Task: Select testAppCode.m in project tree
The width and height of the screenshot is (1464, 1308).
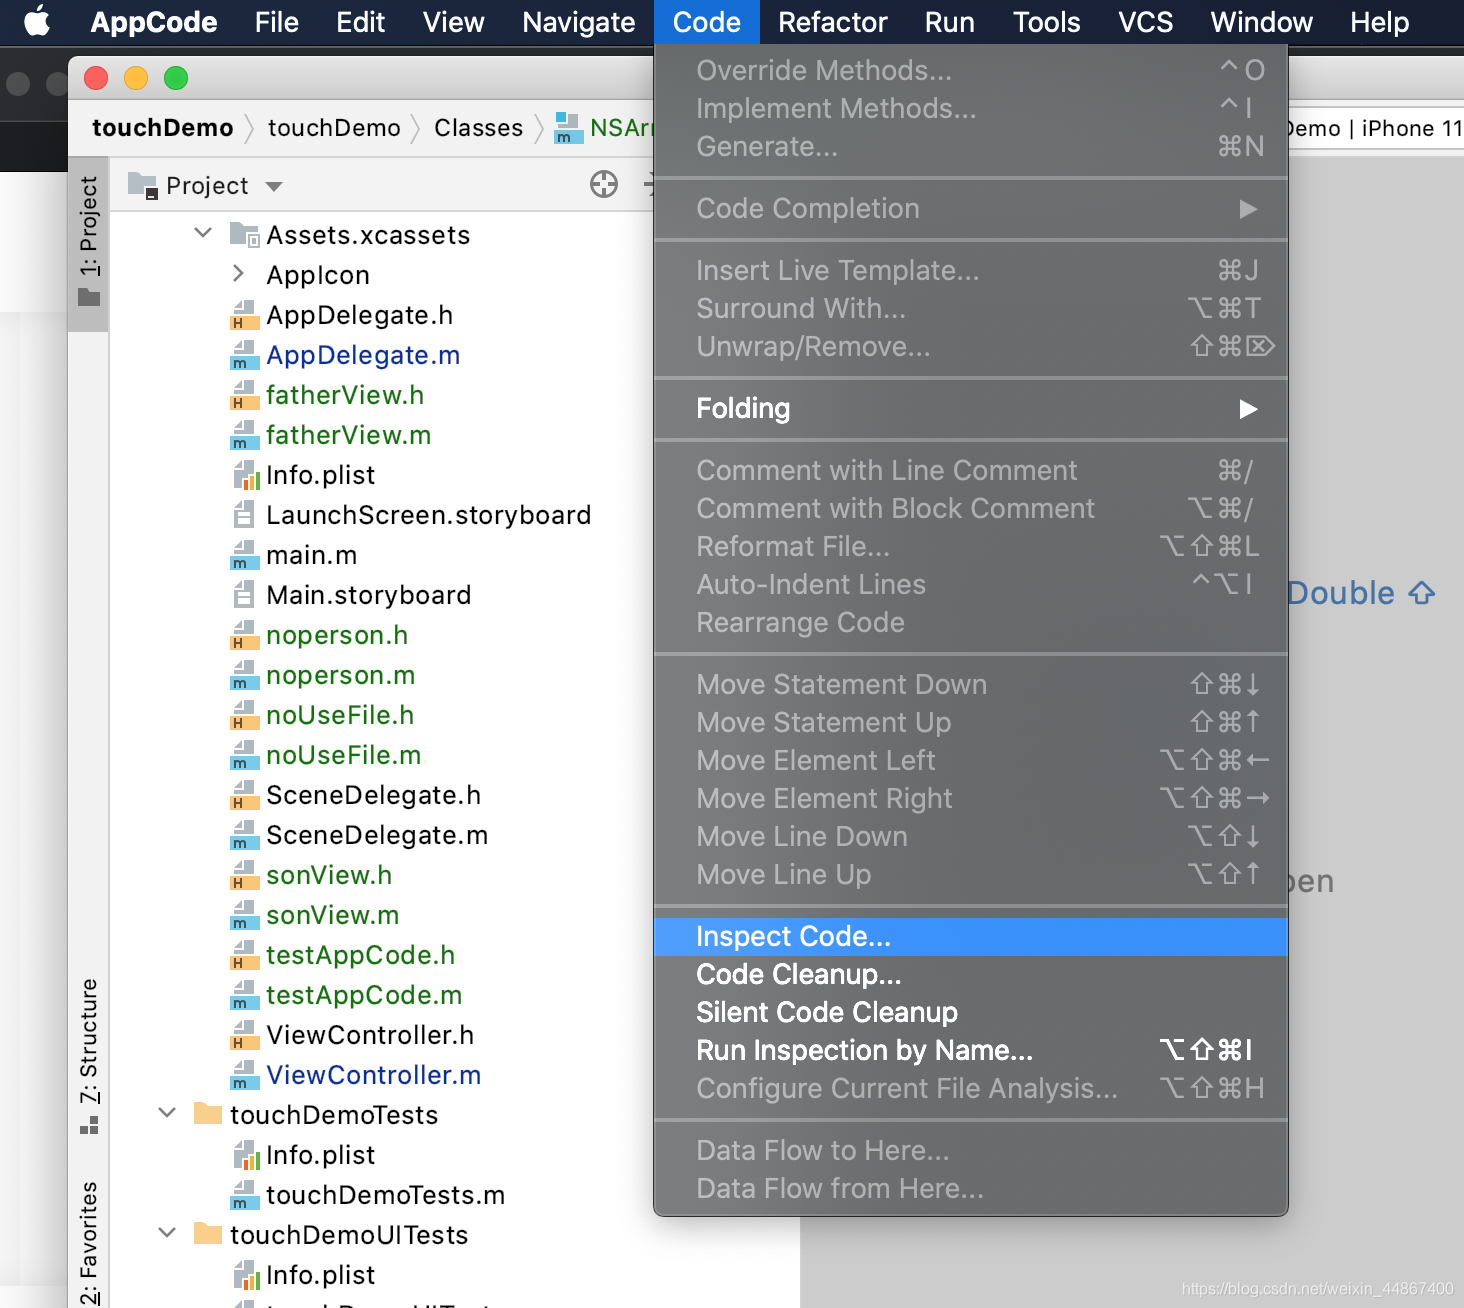Action: tap(364, 995)
